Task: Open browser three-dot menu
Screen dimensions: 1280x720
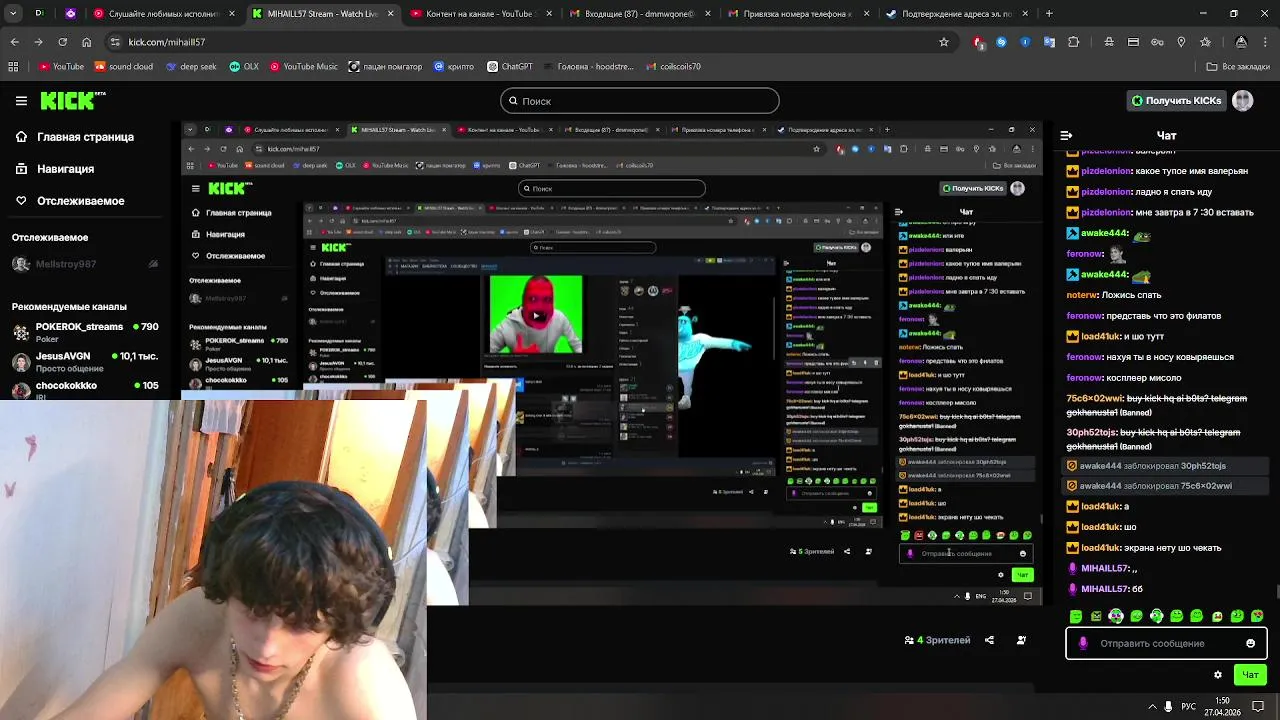Action: (x=1266, y=42)
